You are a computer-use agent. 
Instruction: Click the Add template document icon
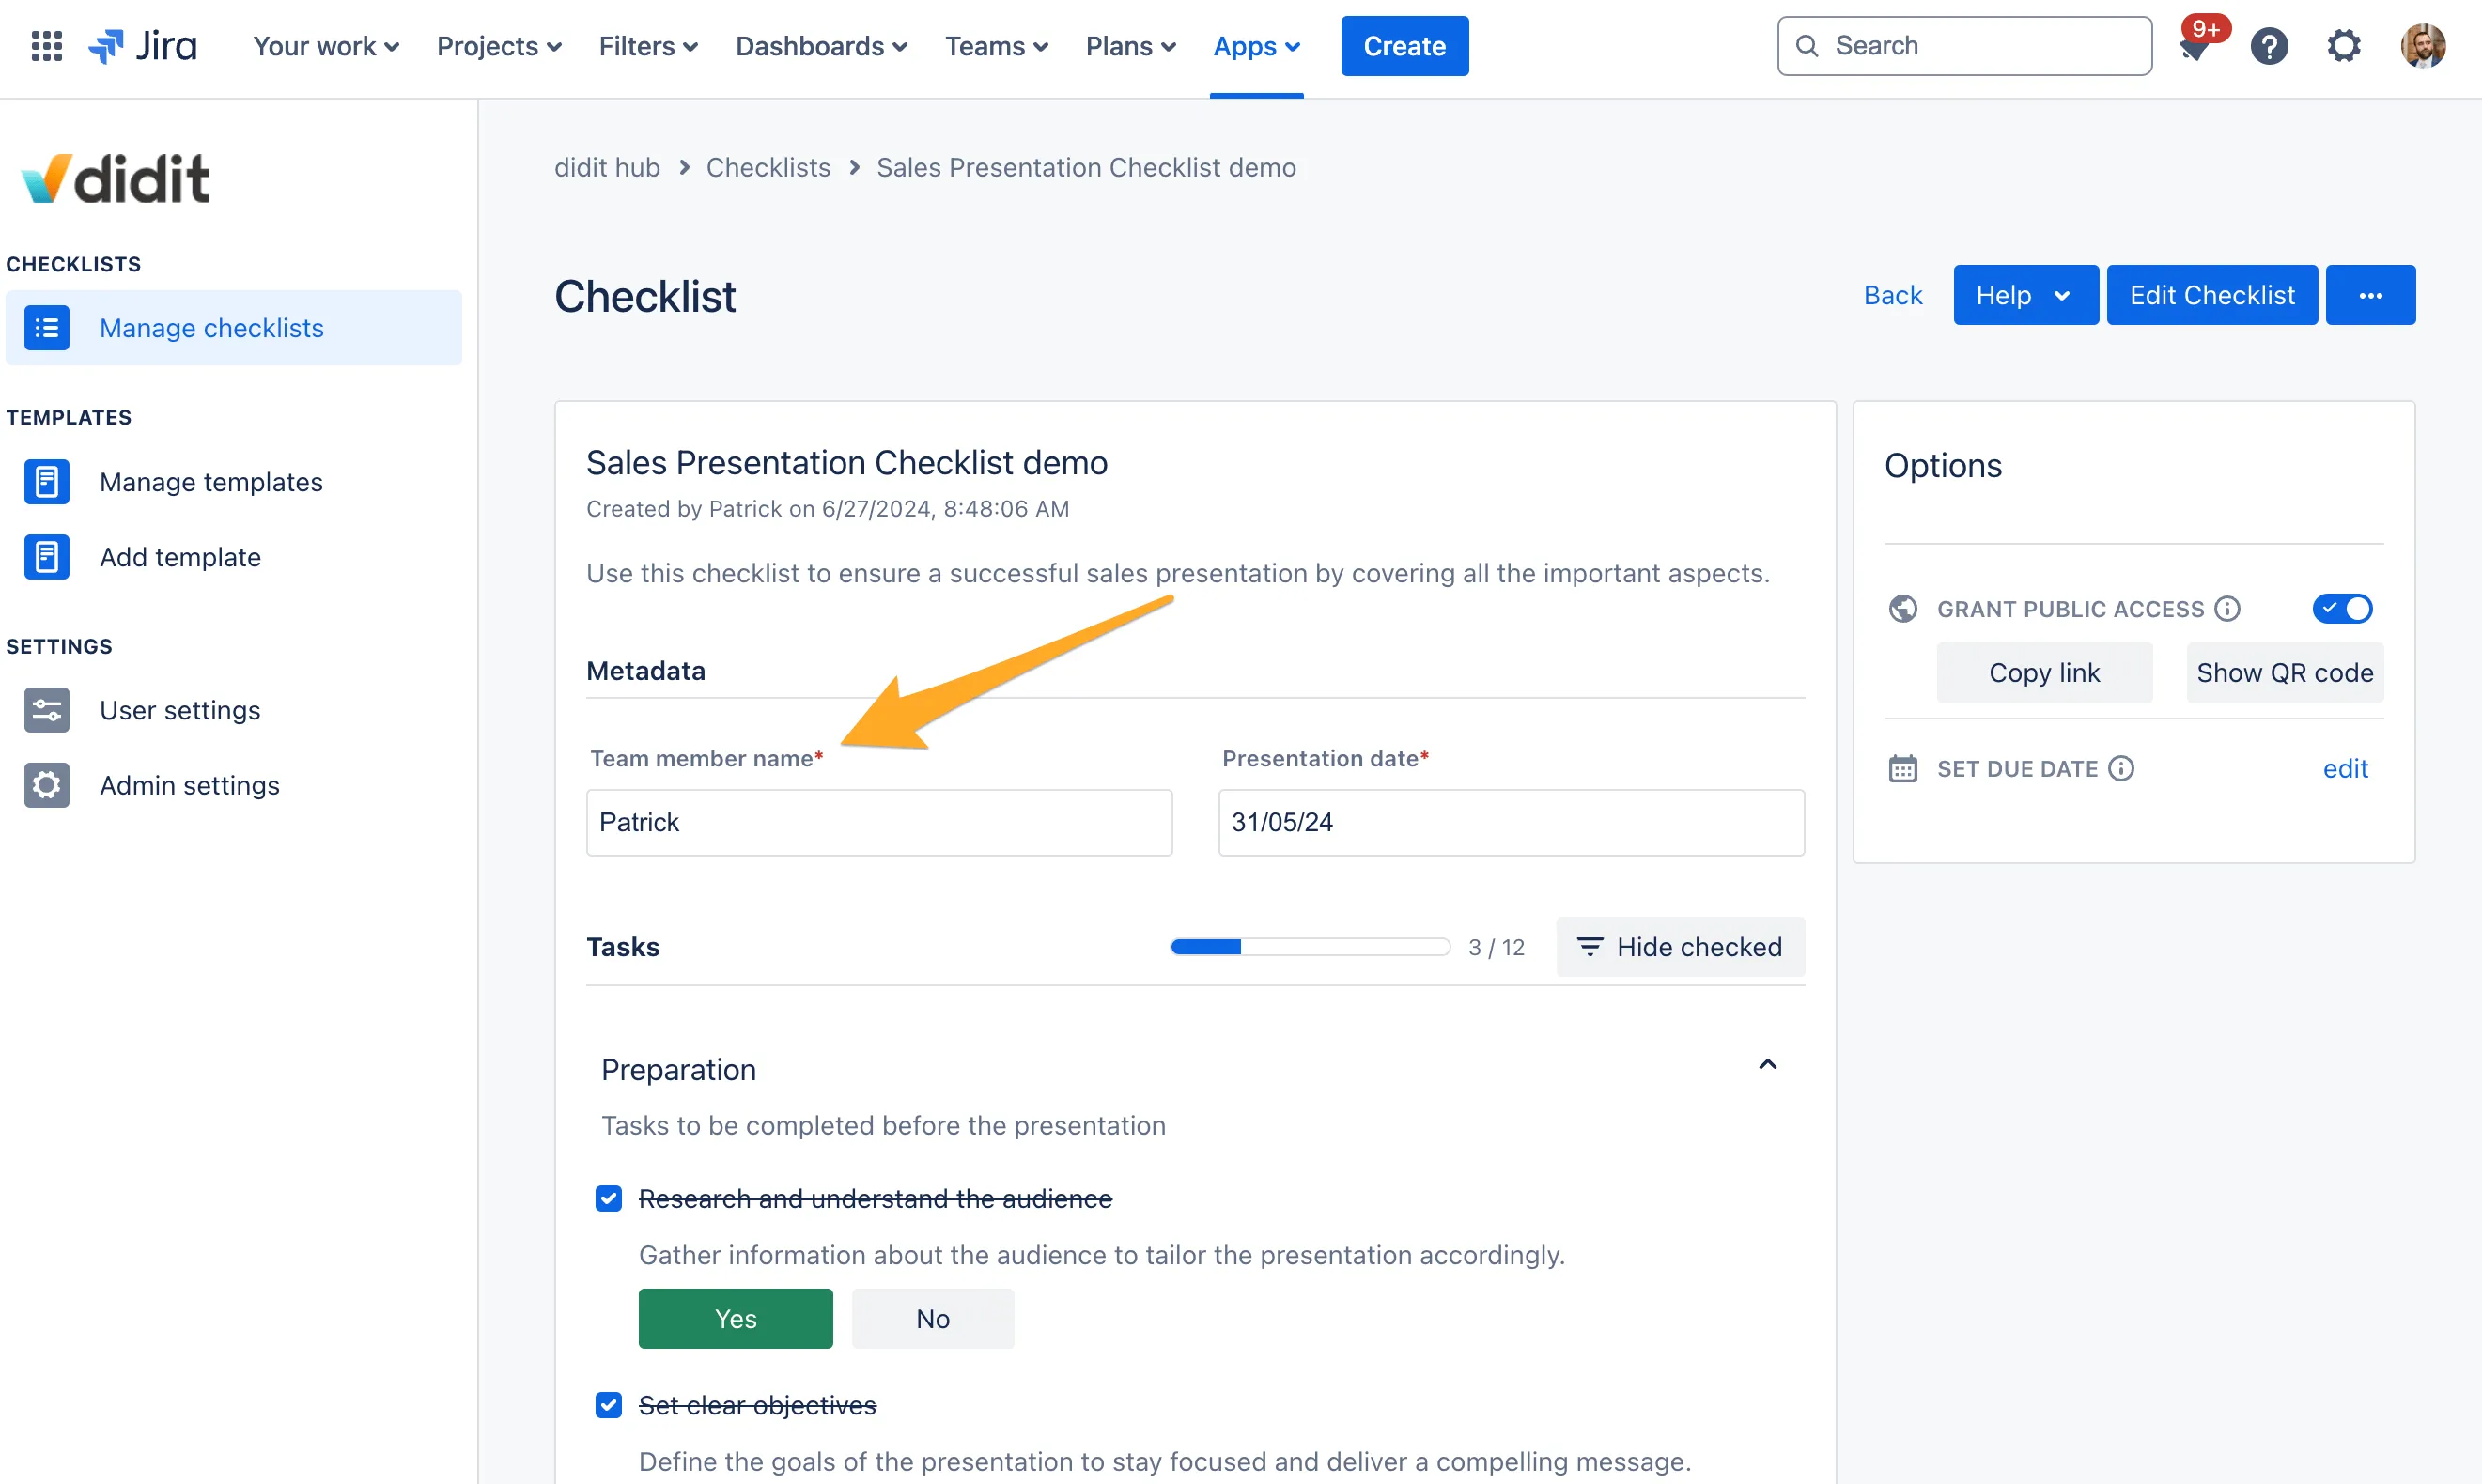click(x=47, y=557)
